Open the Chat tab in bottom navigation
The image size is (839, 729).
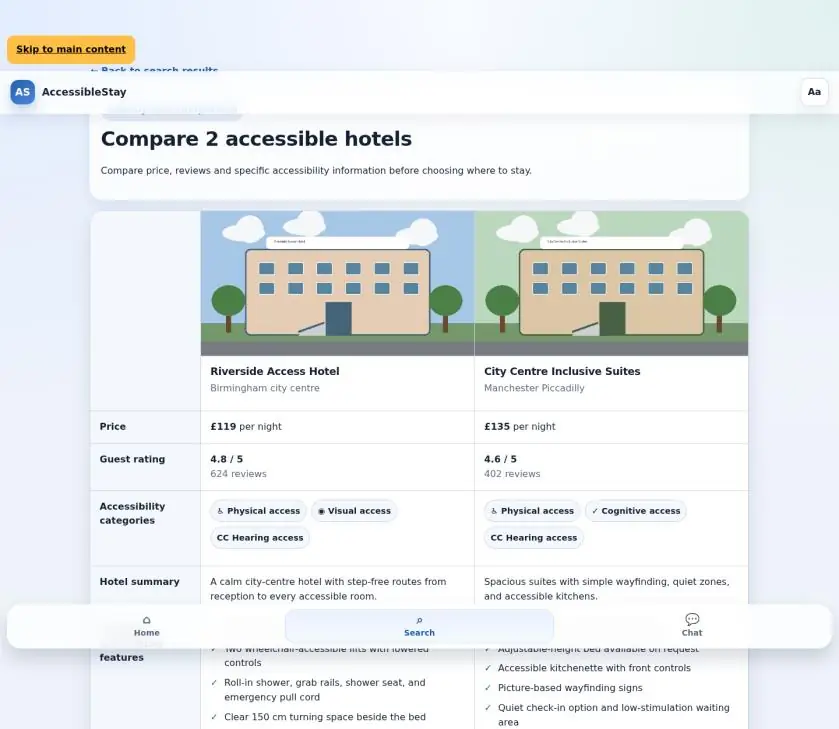[x=692, y=626]
